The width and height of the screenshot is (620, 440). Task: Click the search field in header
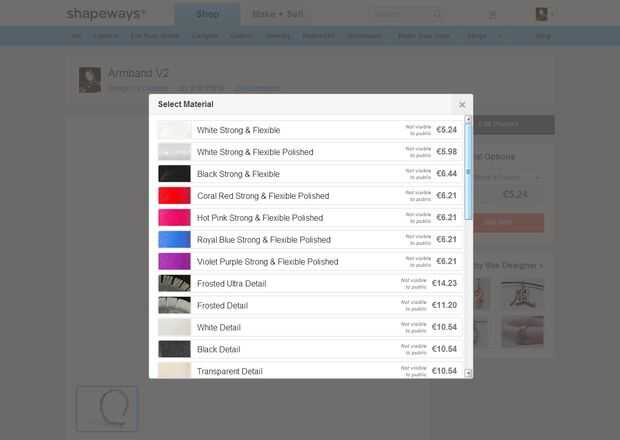tap(400, 14)
